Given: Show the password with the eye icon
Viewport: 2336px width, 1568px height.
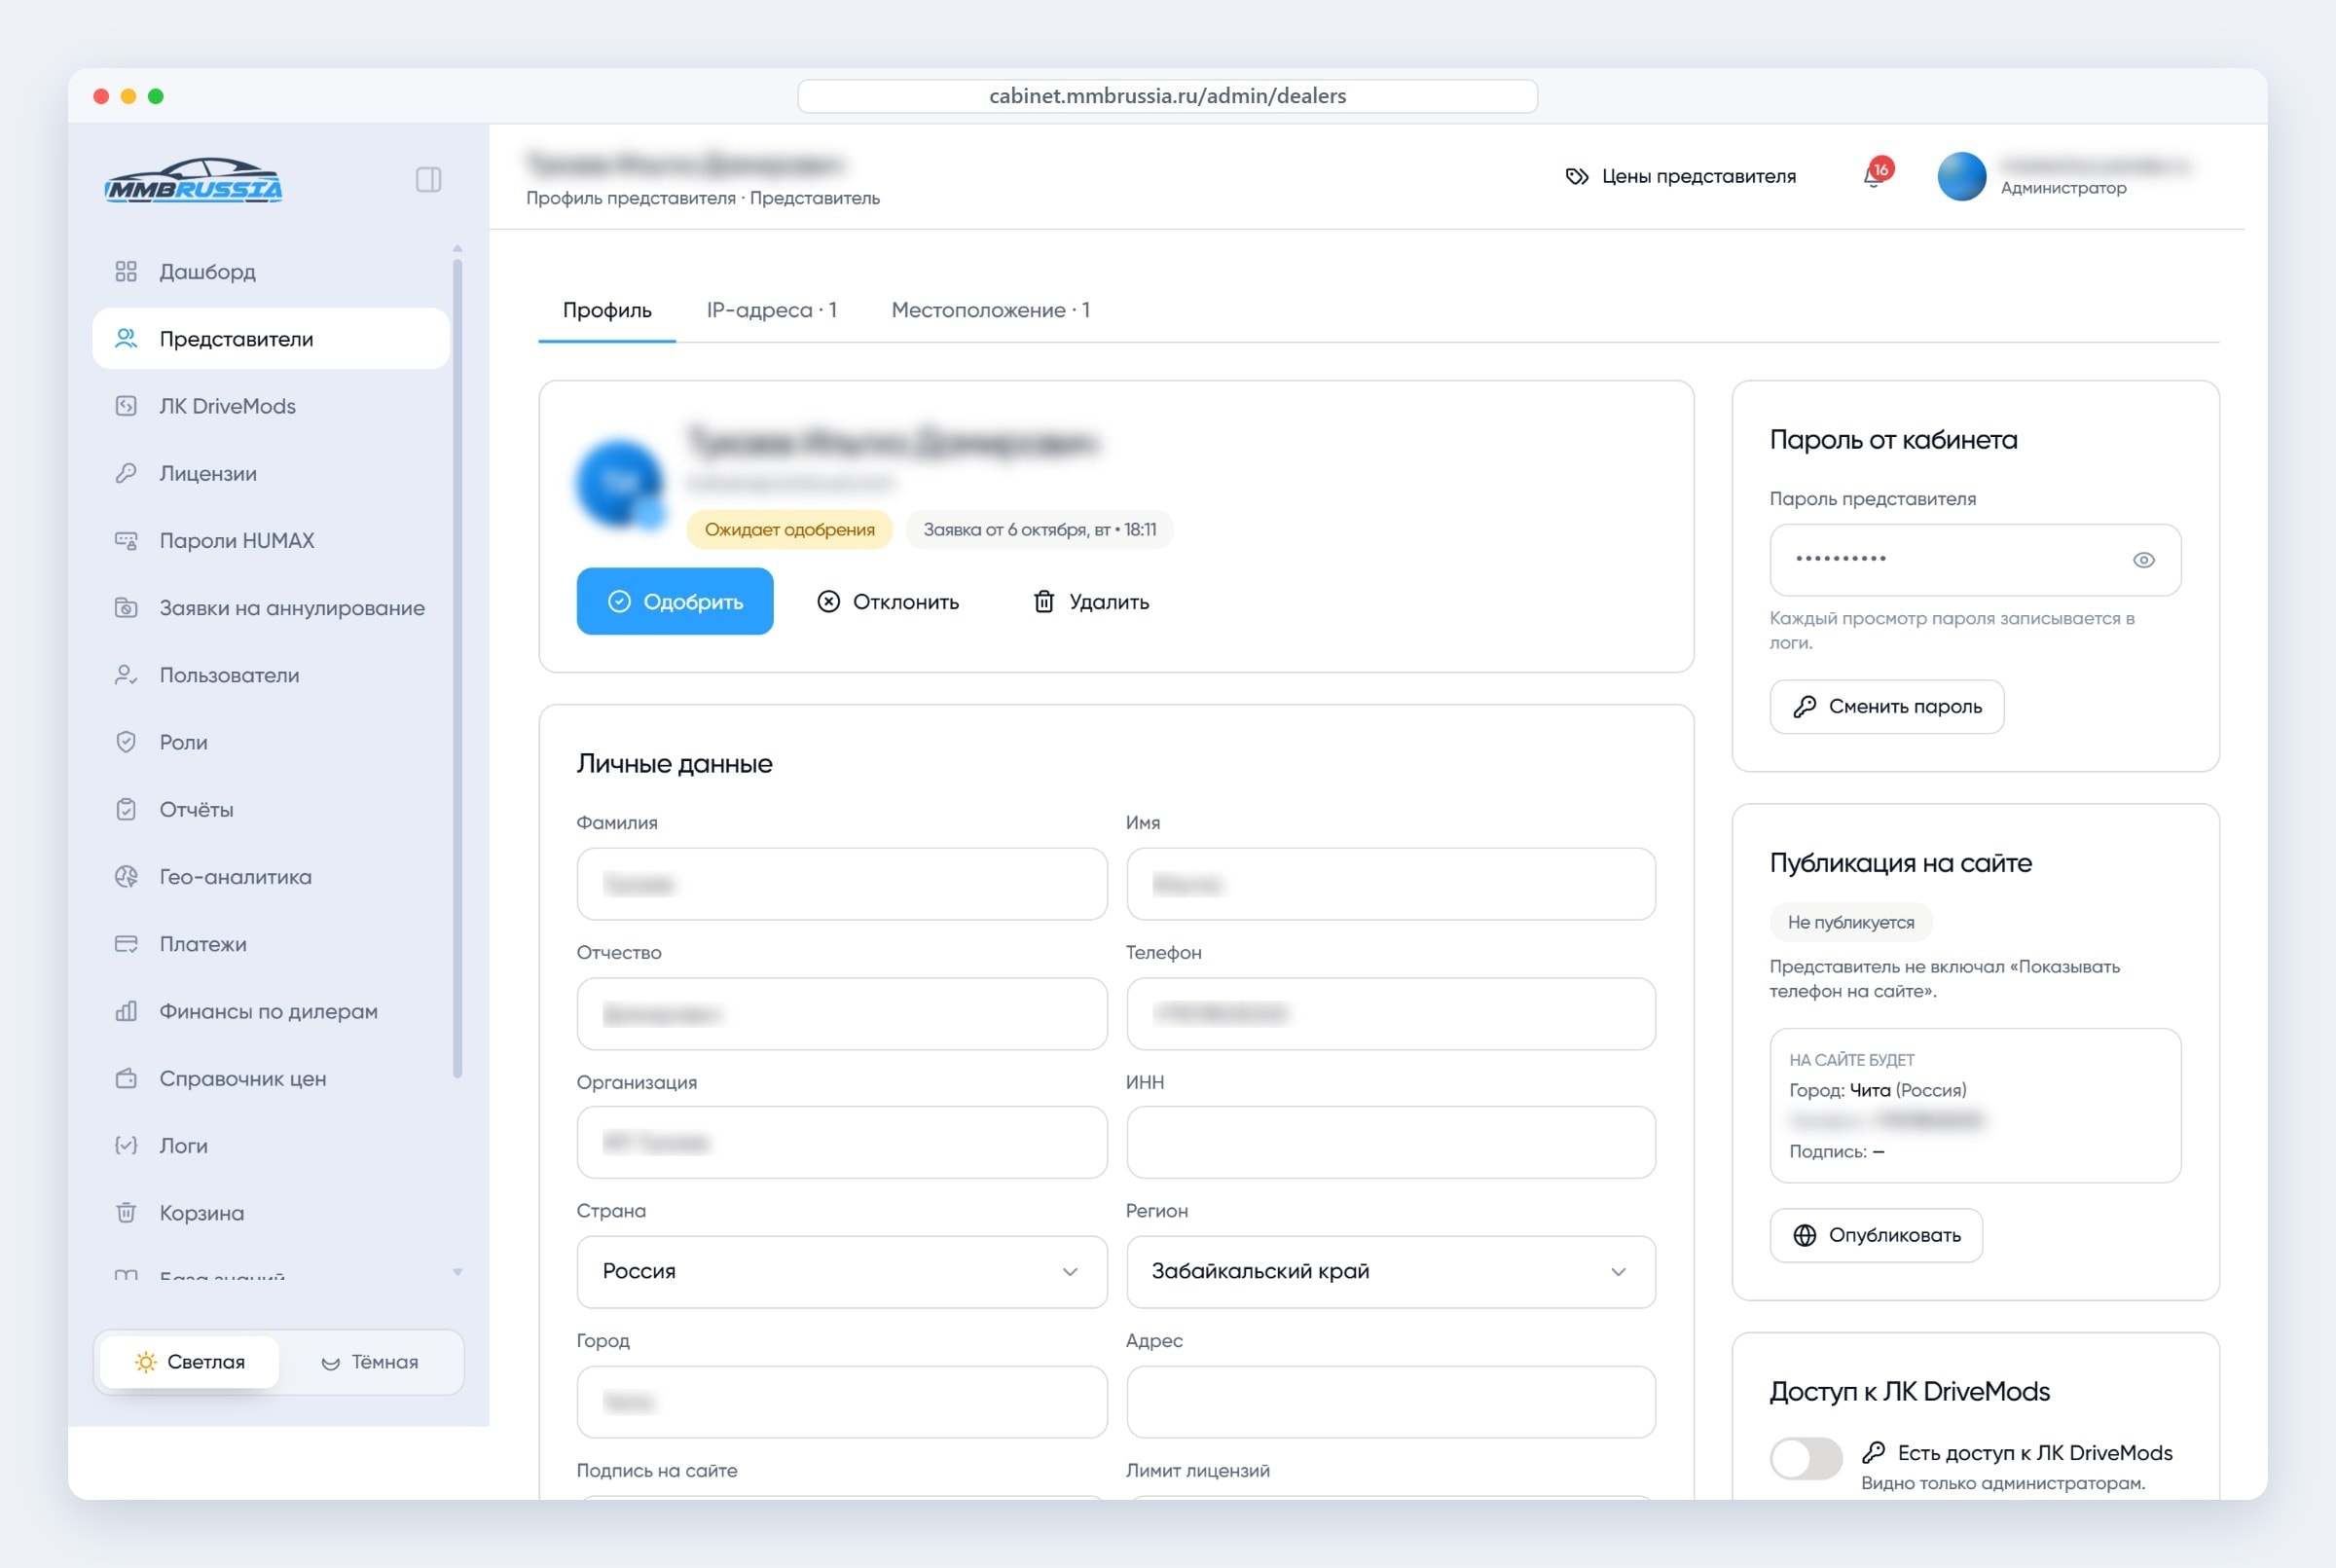Looking at the screenshot, I should (2143, 560).
